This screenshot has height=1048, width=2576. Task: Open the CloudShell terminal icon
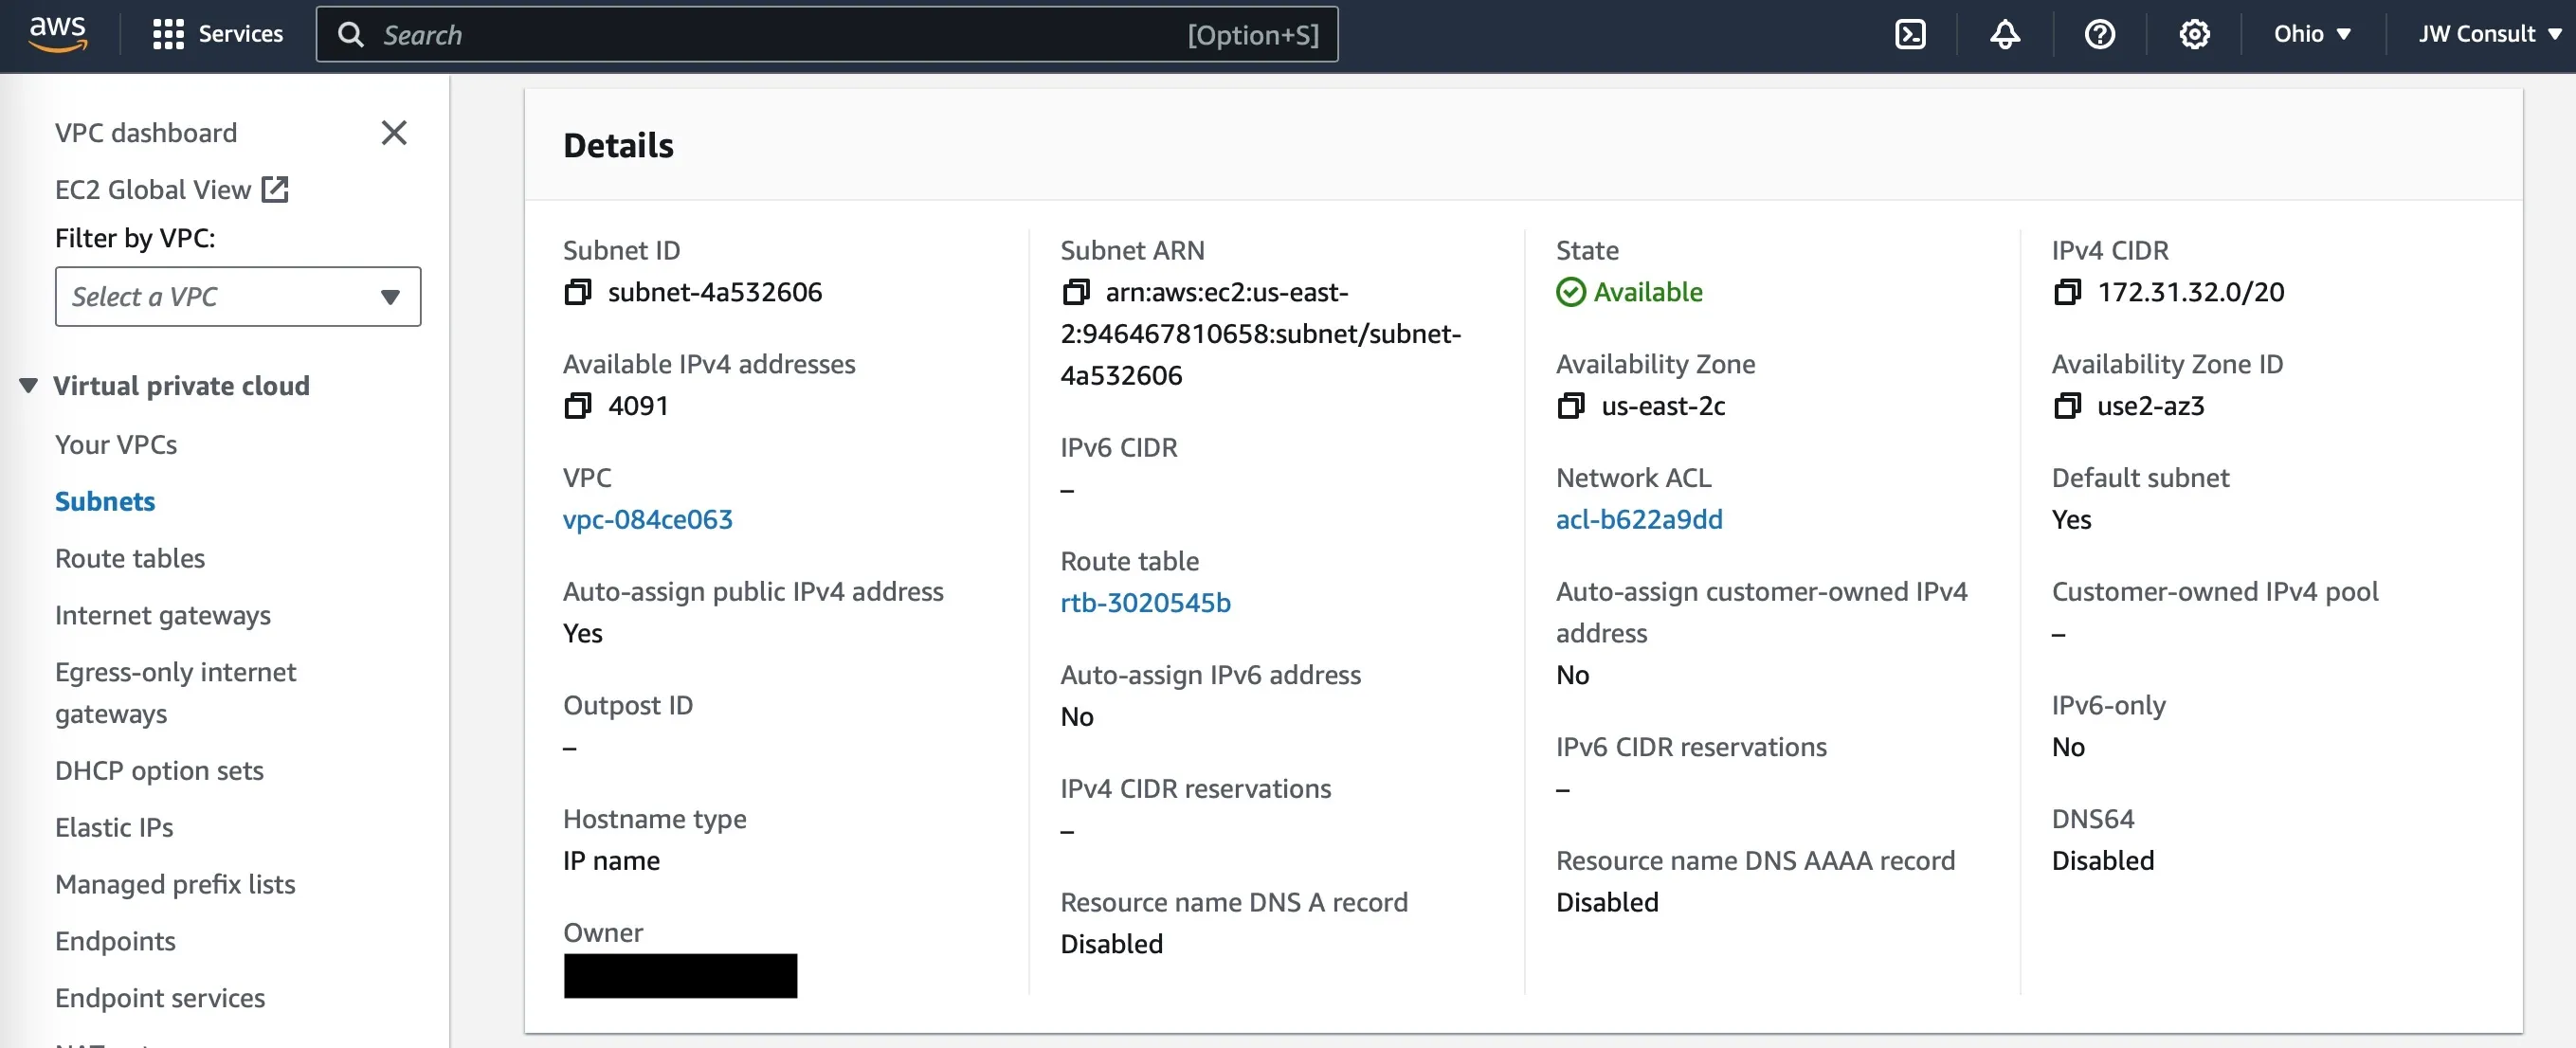pos(1911,33)
